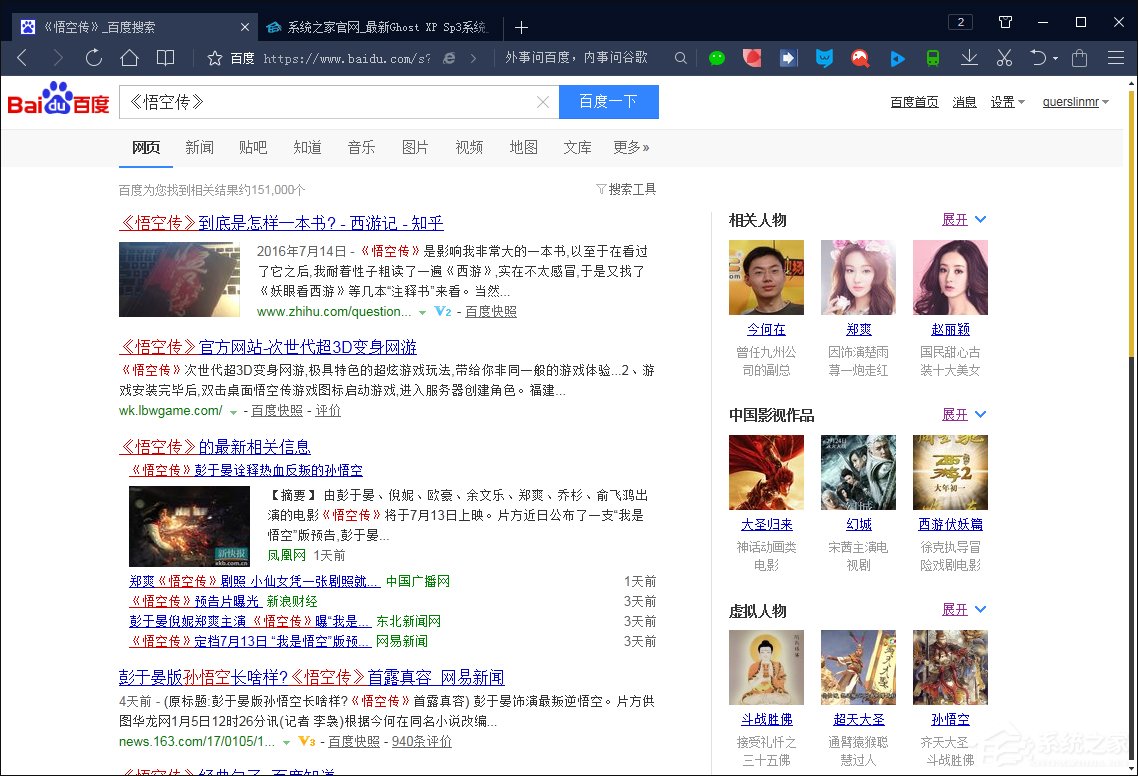The width and height of the screenshot is (1138, 776).
Task: Expand the 虚拟人物 section
Action: [x=956, y=609]
